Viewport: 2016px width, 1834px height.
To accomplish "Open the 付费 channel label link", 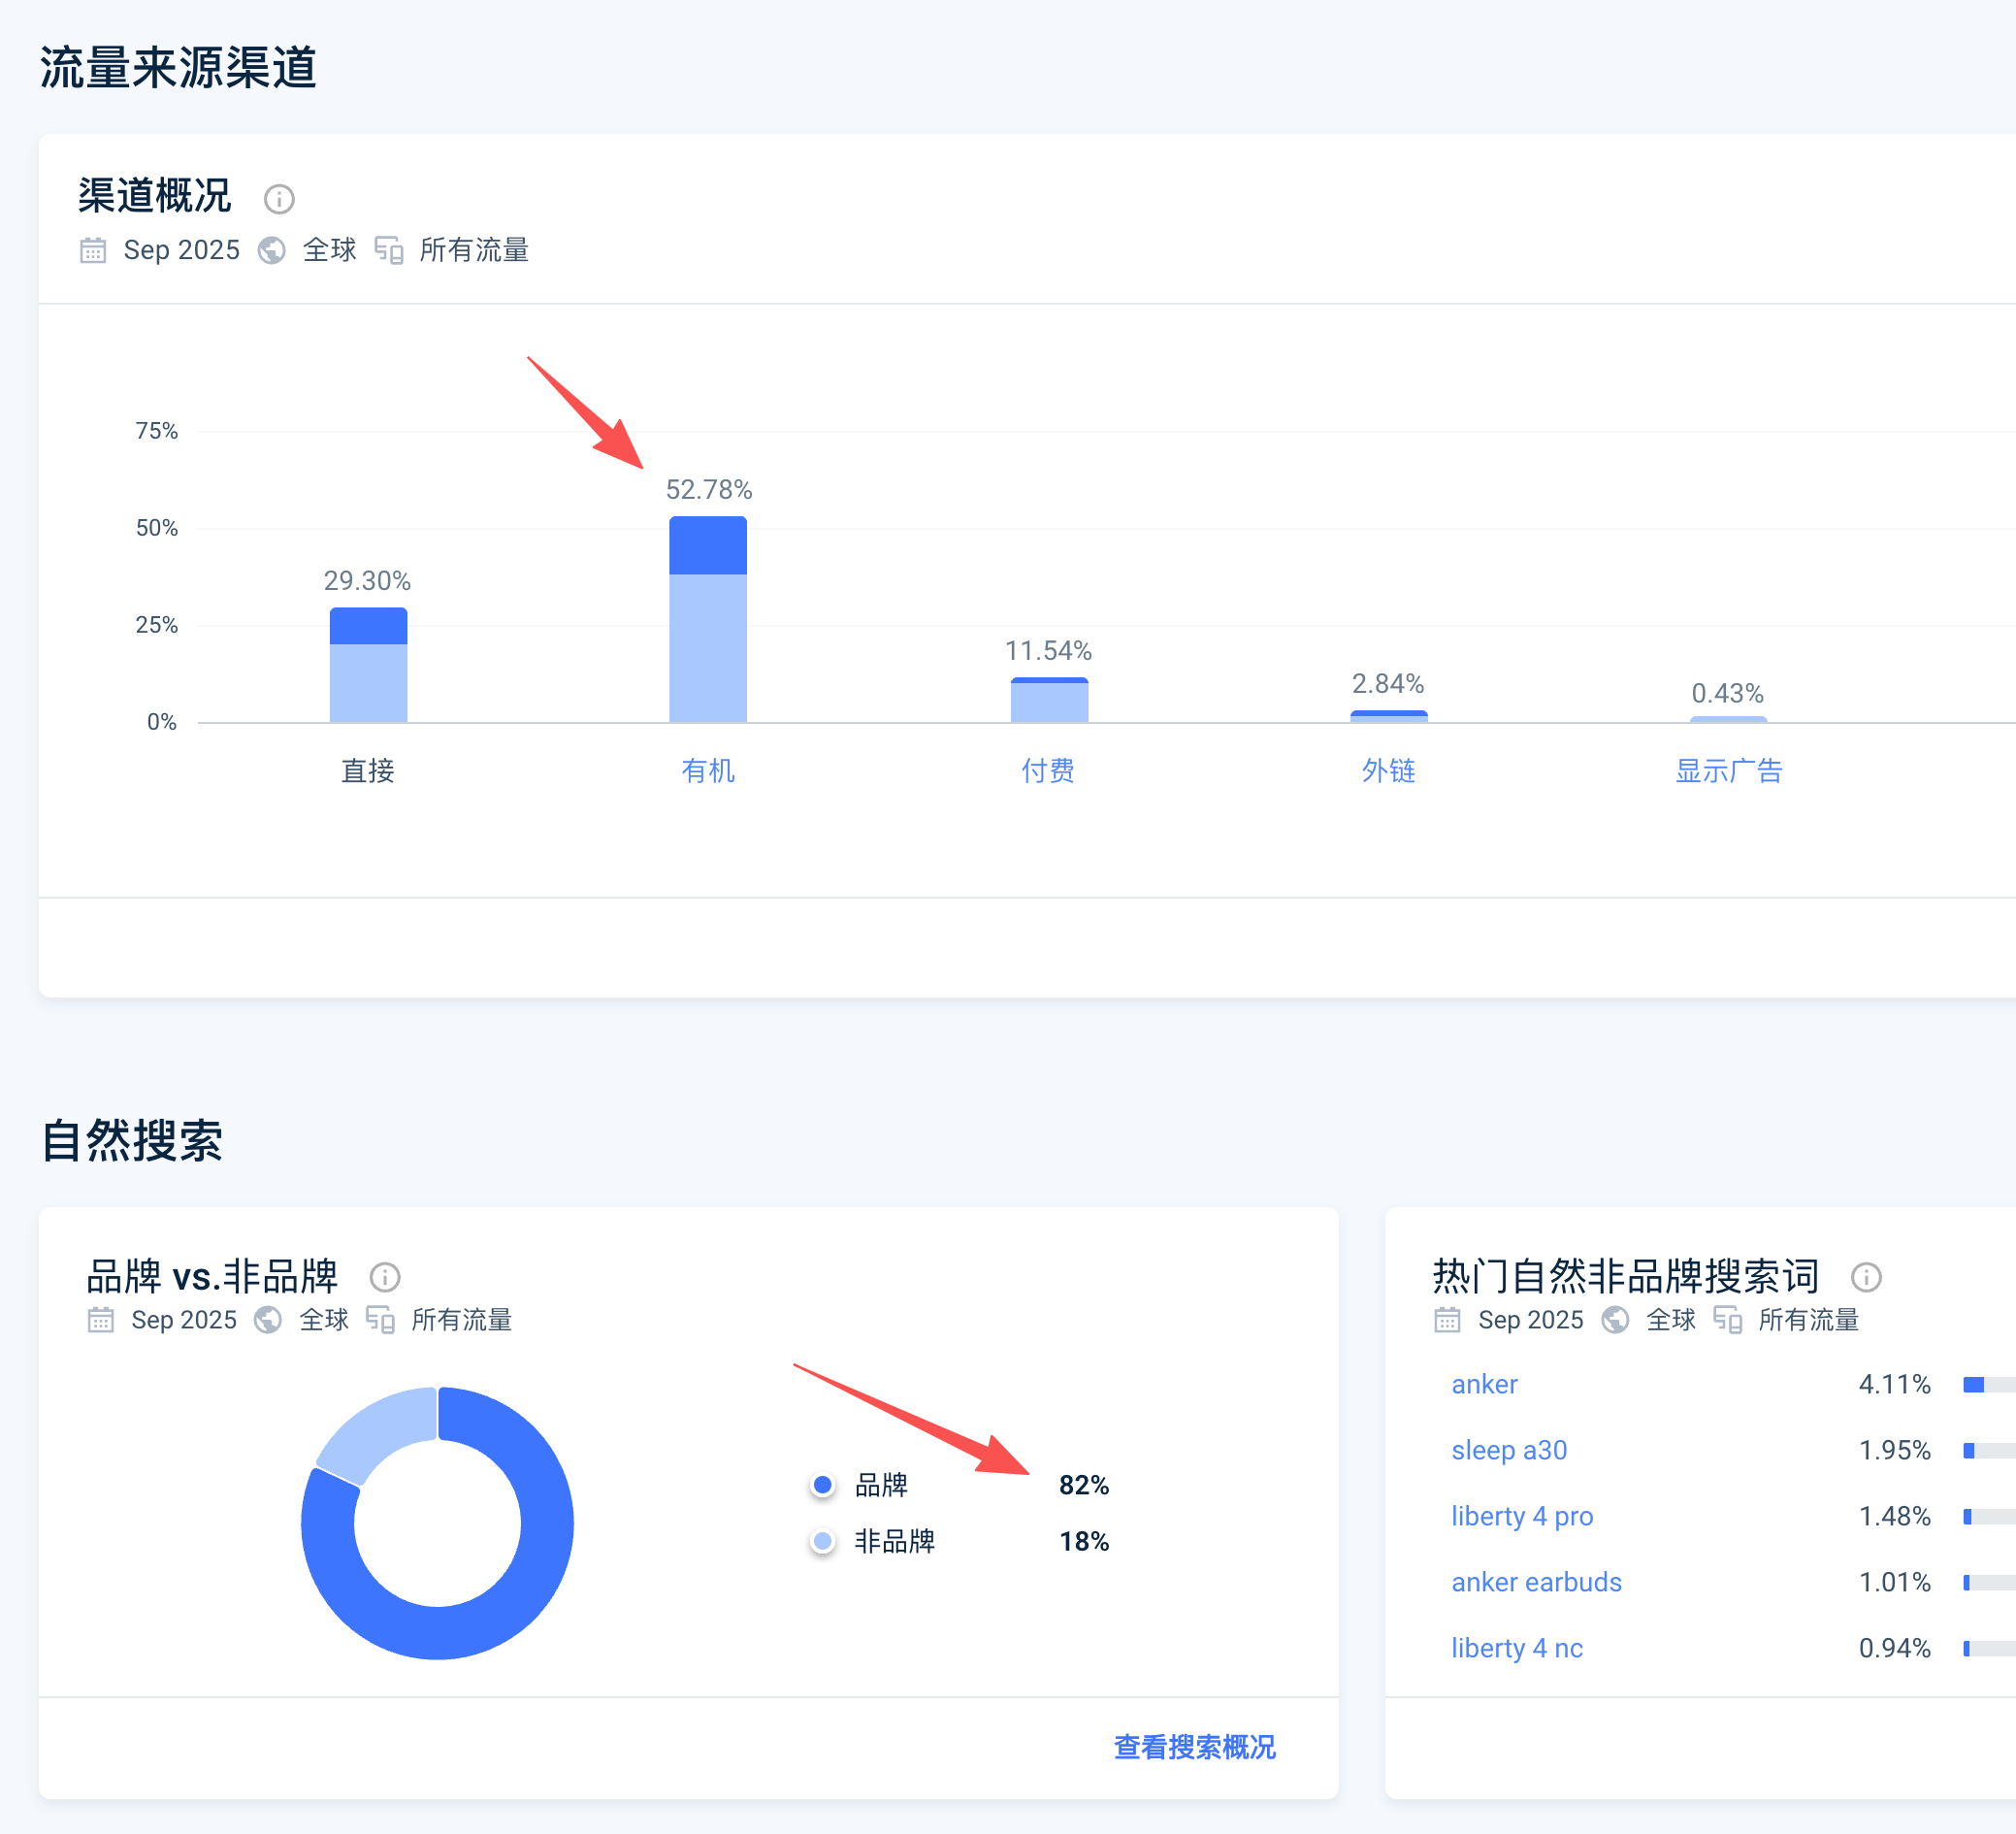I will pos(1048,771).
